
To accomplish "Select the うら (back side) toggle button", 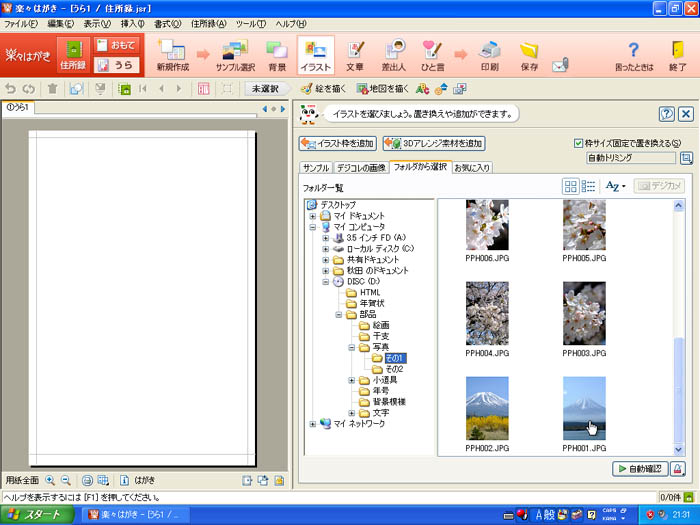I will pos(116,65).
